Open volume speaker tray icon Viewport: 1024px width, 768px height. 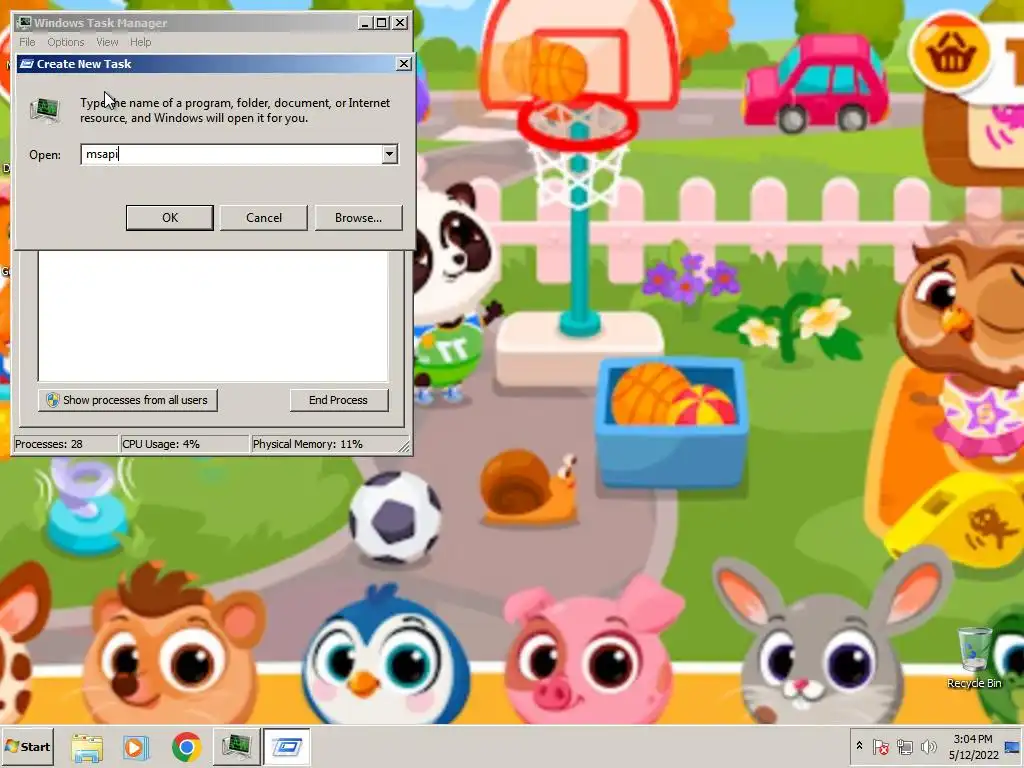(x=928, y=746)
